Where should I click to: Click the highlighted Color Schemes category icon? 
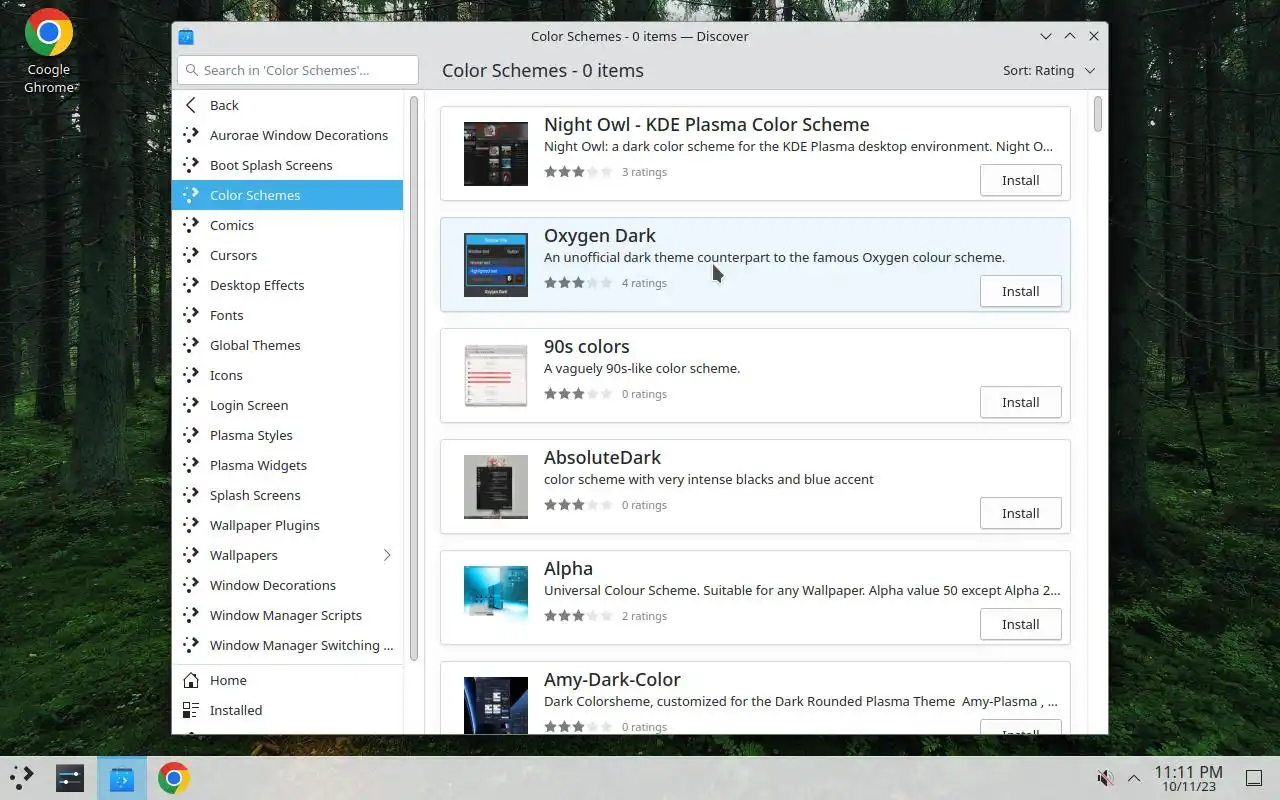(191, 195)
